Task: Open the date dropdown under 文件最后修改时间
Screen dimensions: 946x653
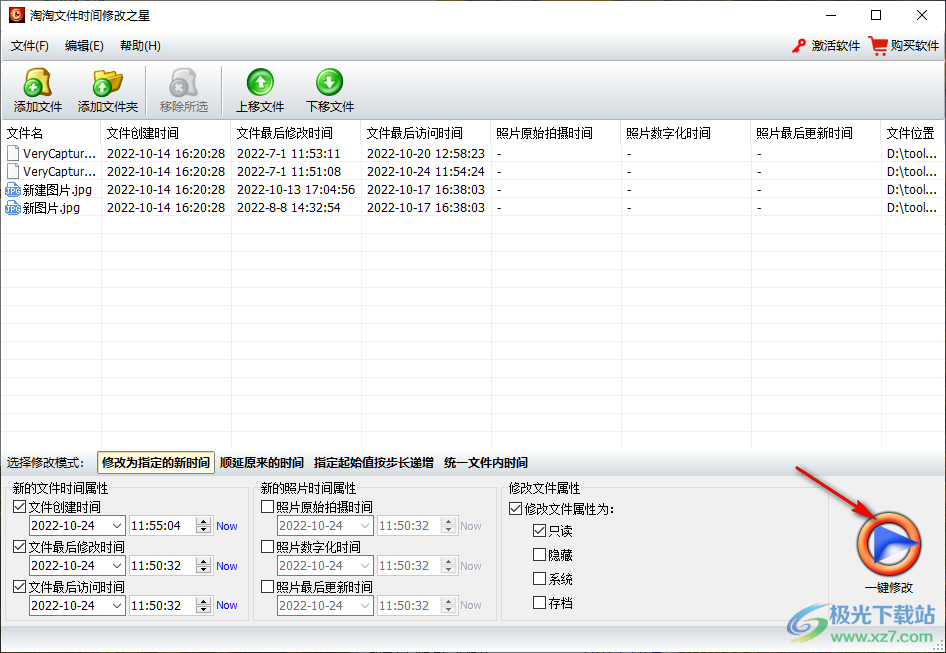Action: point(117,565)
